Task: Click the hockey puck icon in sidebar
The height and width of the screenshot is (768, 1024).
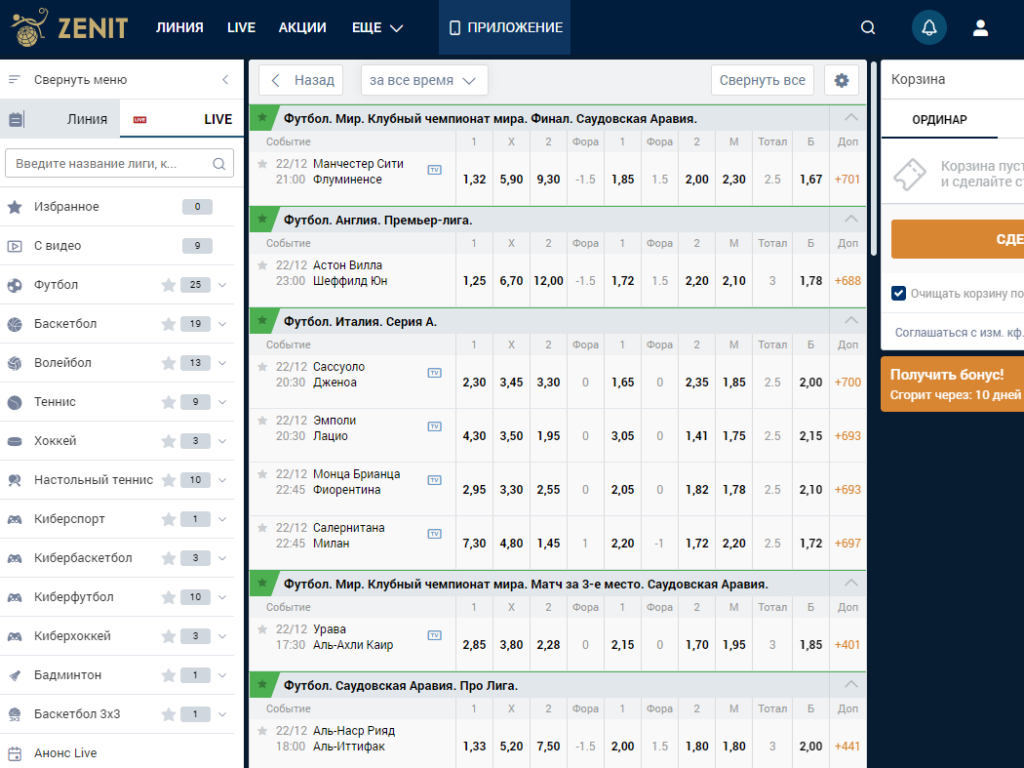Action: pos(14,441)
